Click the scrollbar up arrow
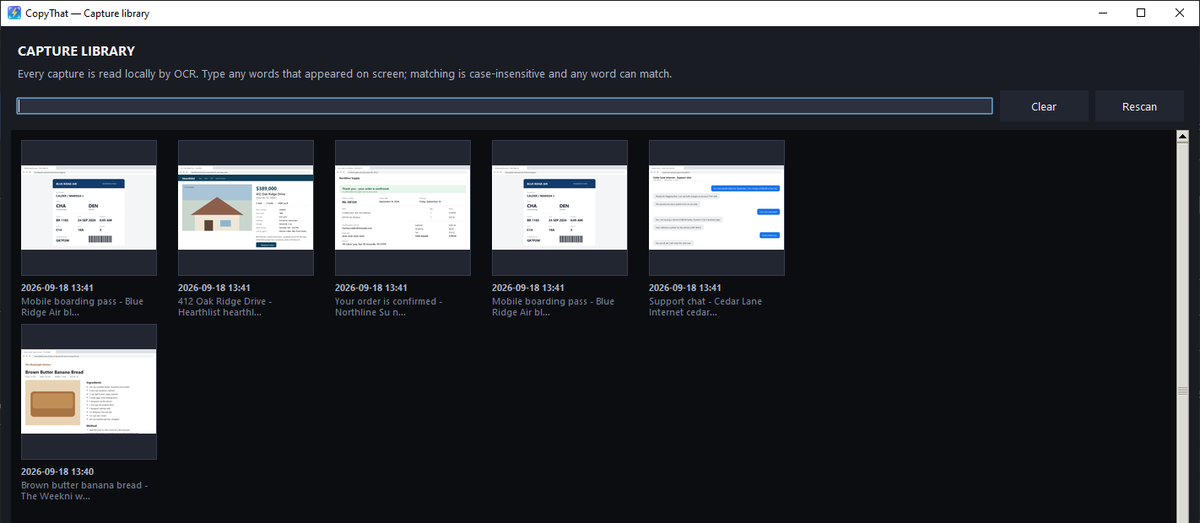 click(x=1185, y=136)
